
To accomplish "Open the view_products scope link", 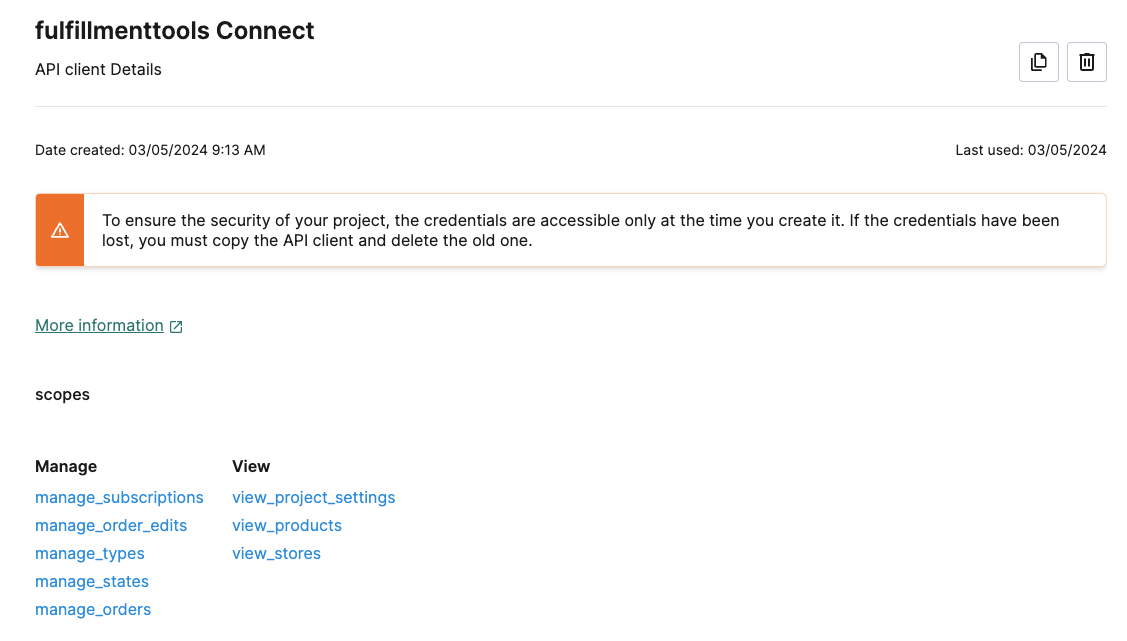I will [287, 525].
